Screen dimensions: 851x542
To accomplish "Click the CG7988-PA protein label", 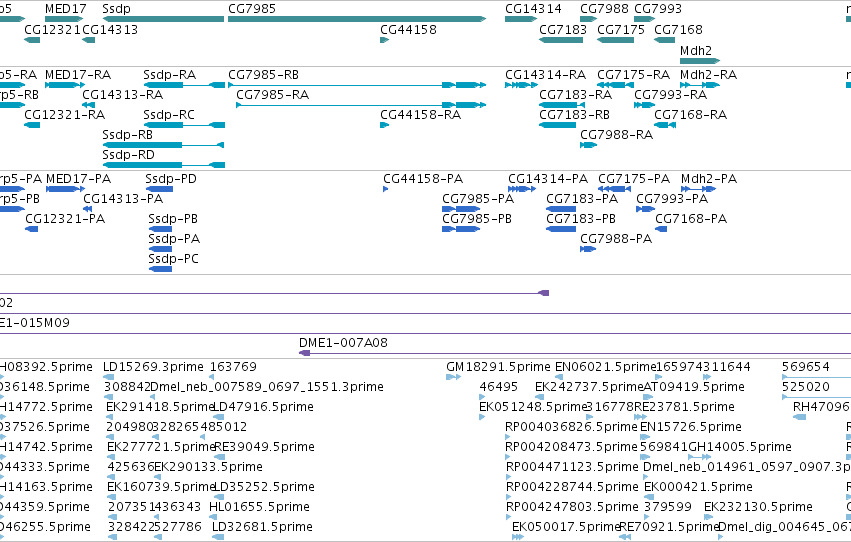I will point(616,239).
